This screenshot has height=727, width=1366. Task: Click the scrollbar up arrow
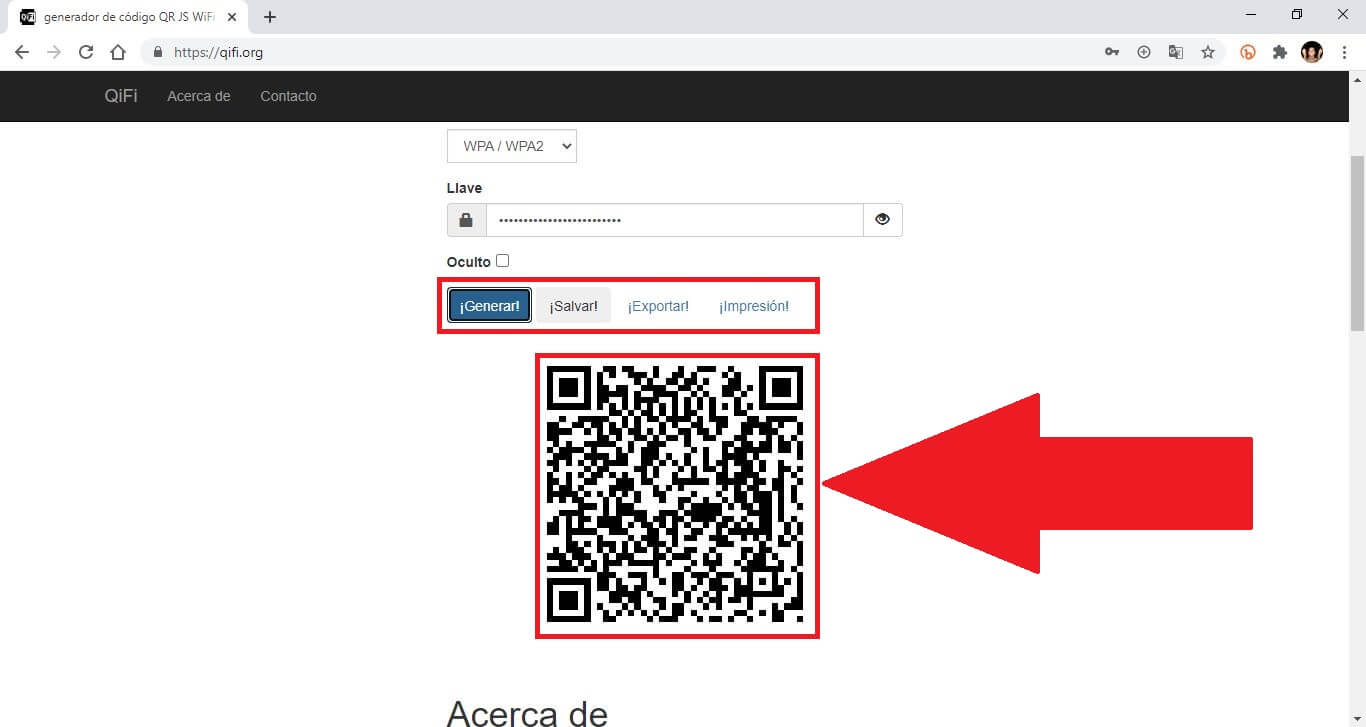[1357, 79]
